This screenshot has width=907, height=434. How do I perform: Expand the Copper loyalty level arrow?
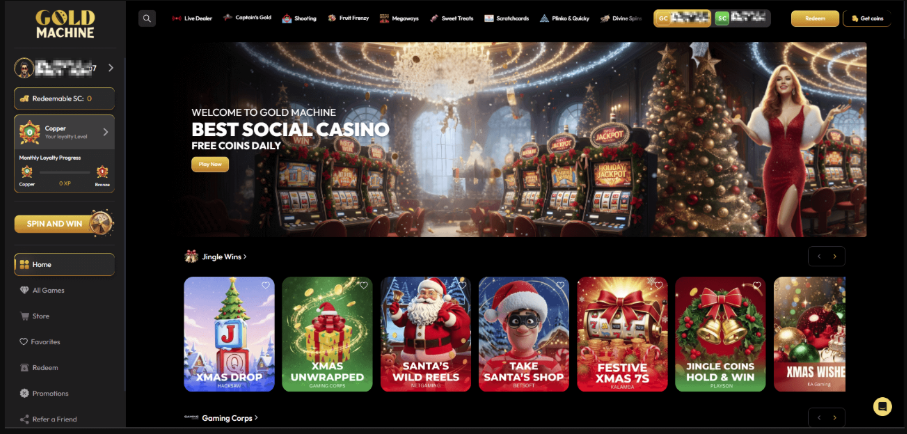coord(105,132)
